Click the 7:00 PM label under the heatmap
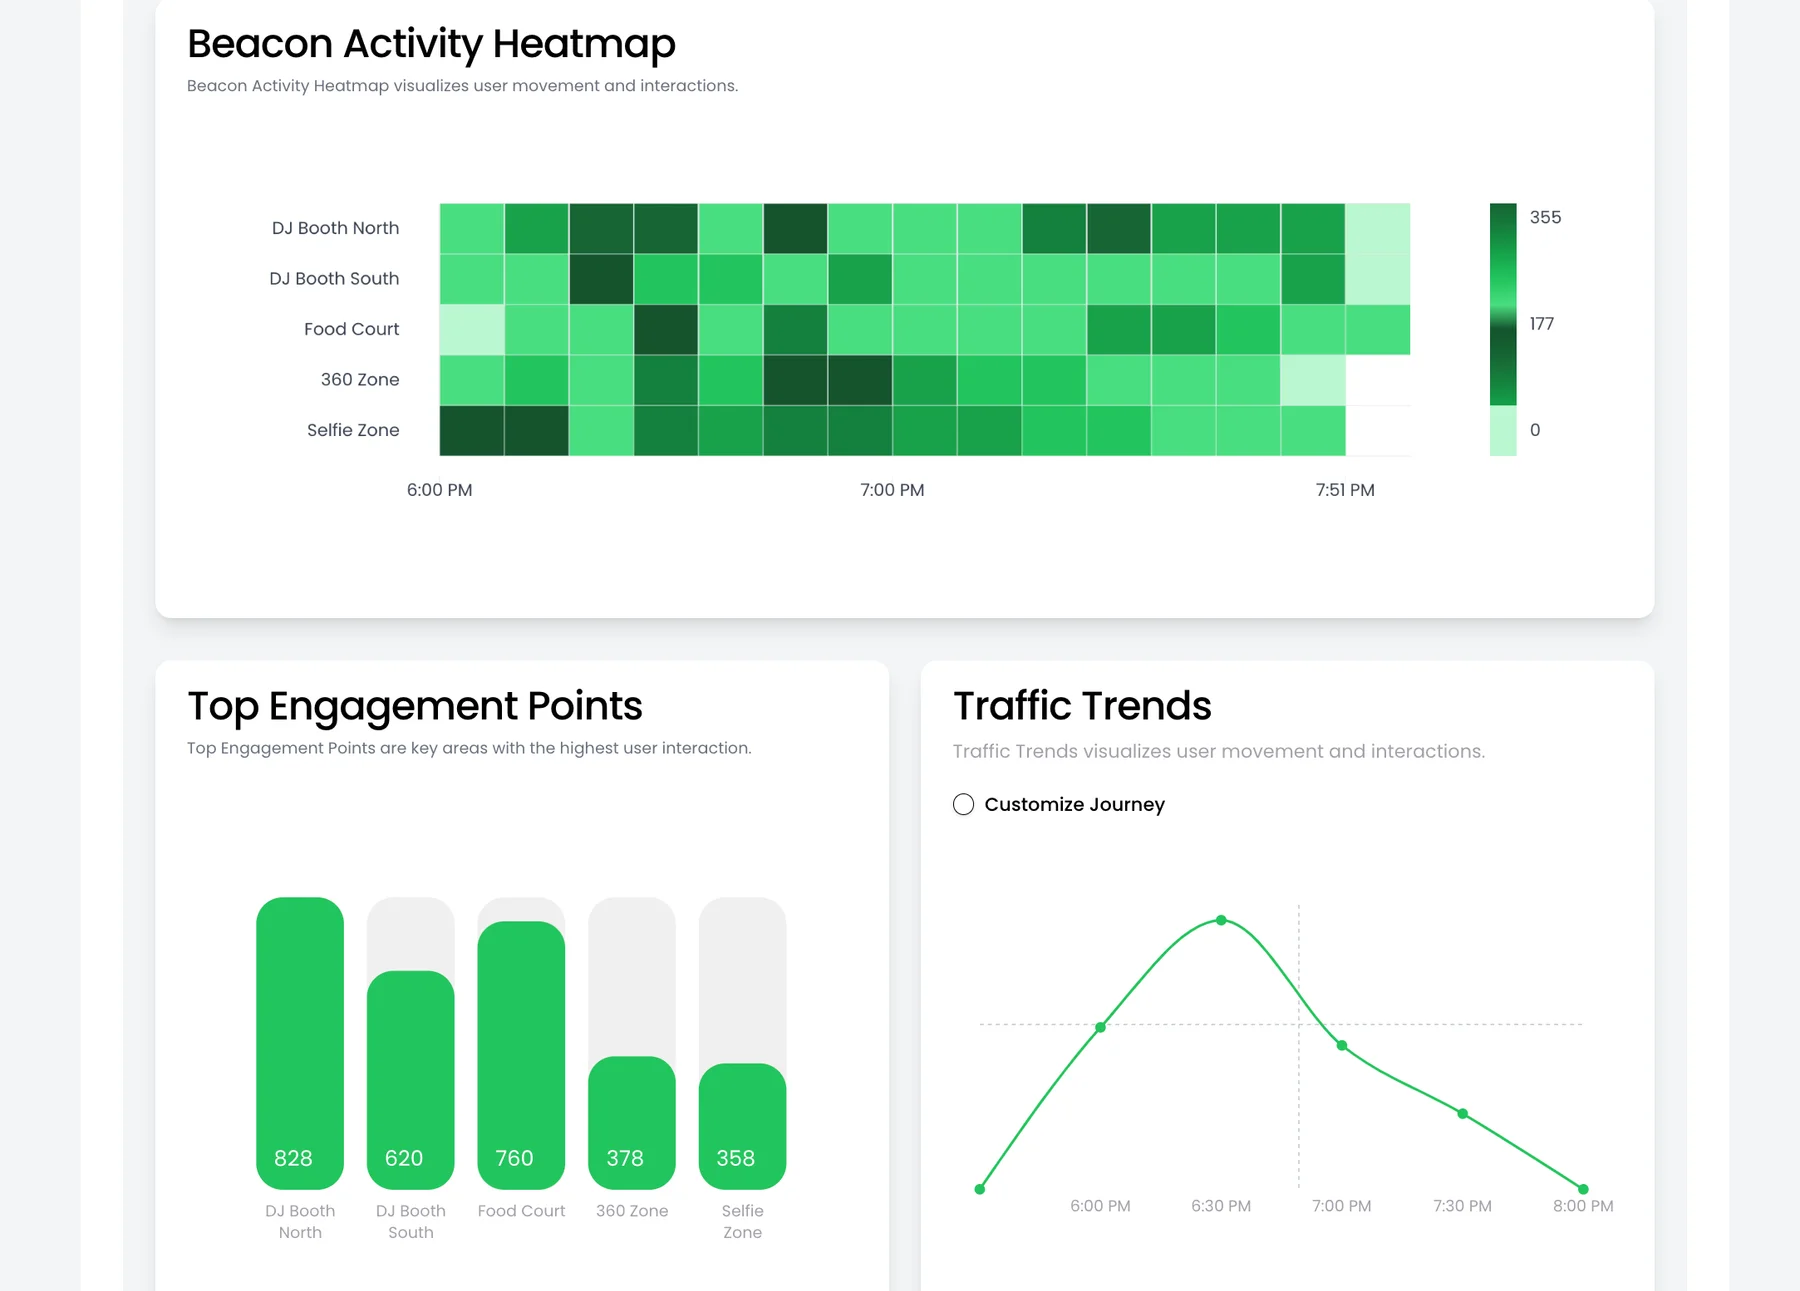 892,490
